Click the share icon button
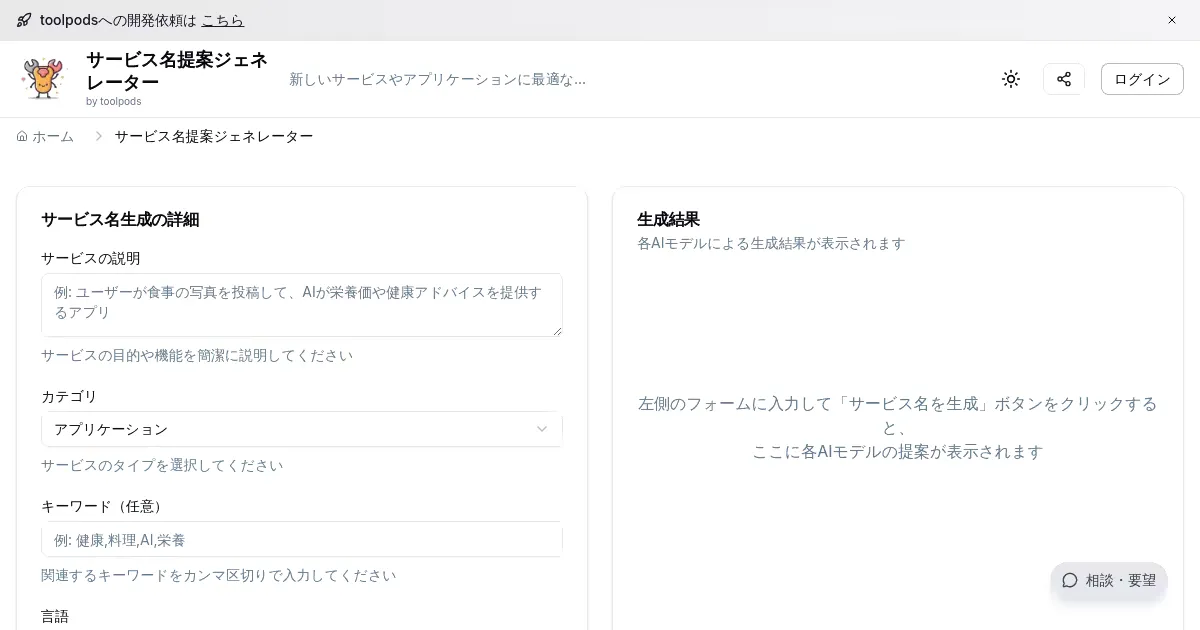 pos(1064,79)
